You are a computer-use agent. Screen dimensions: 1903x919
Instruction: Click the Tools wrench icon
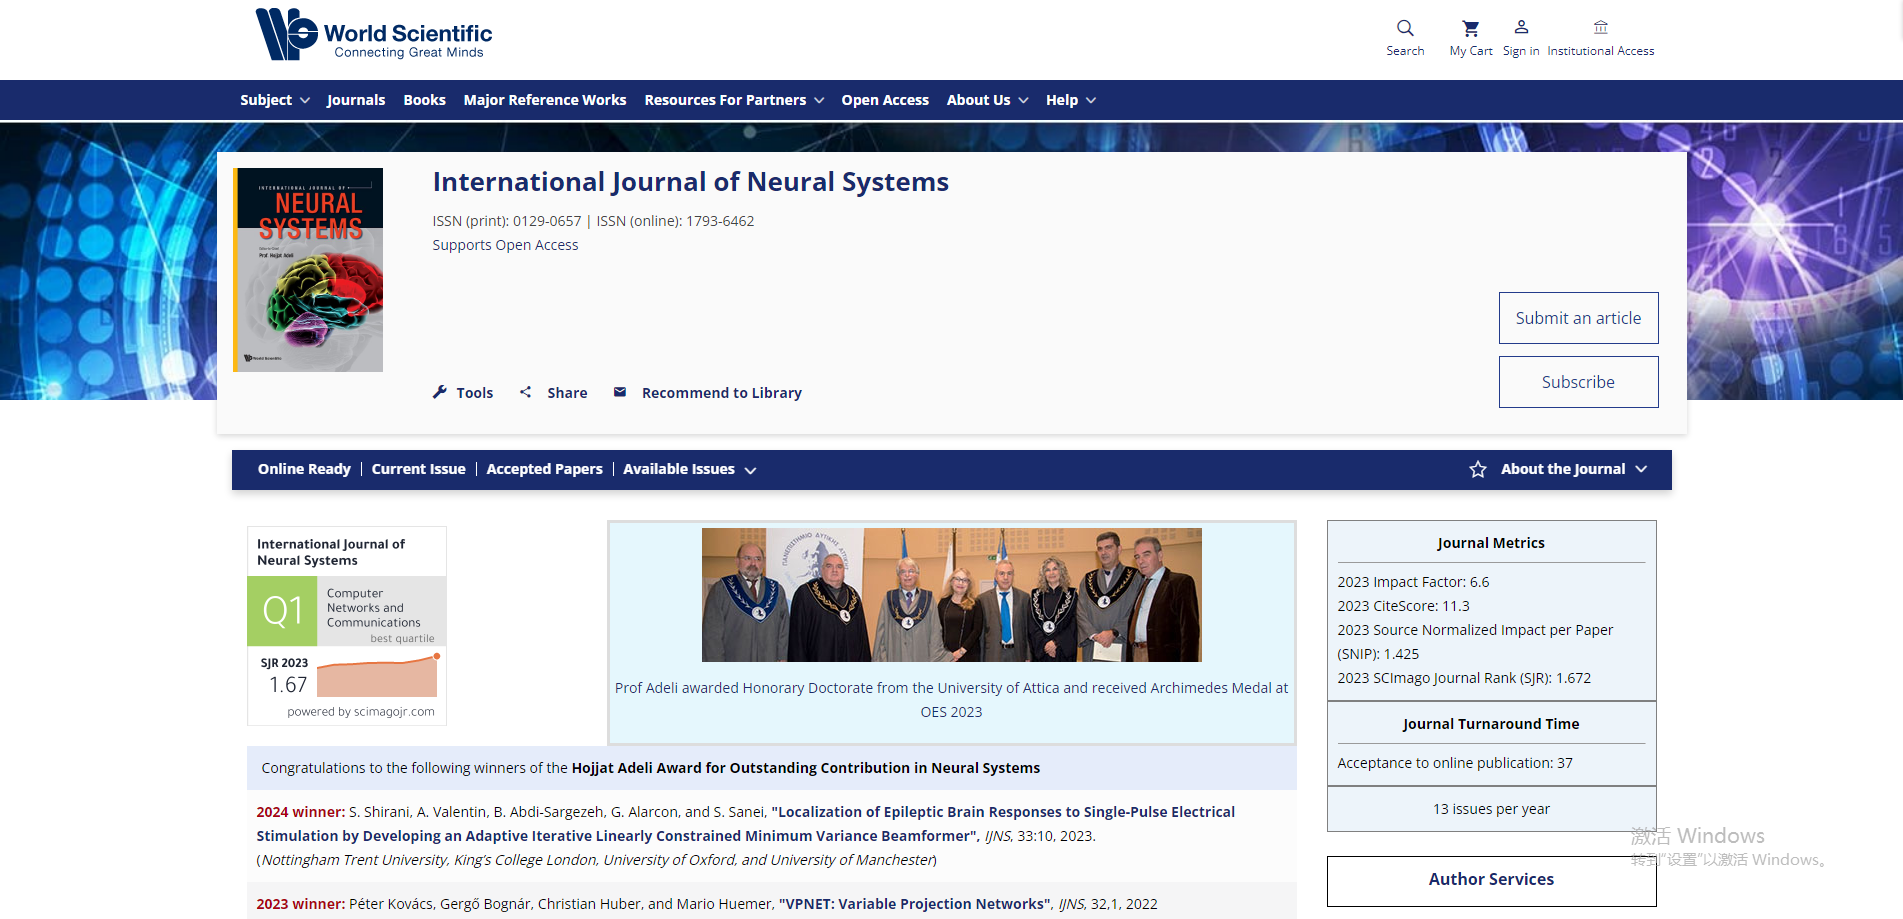tap(440, 392)
